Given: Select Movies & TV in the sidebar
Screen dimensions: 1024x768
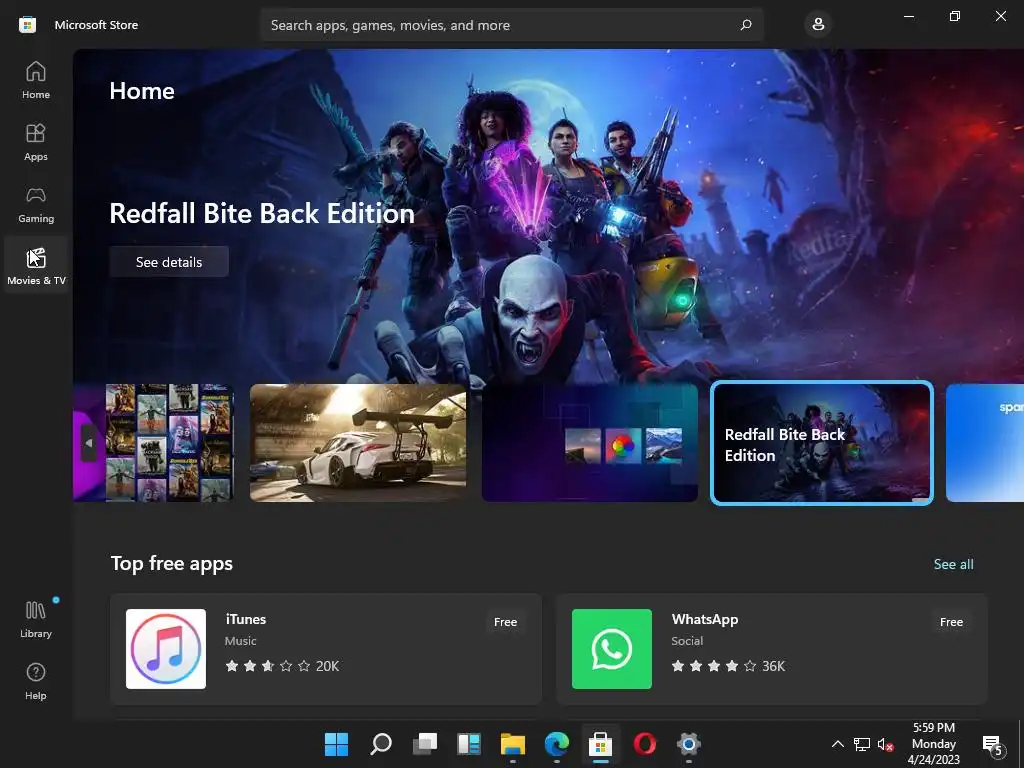Looking at the screenshot, I should pos(36,266).
